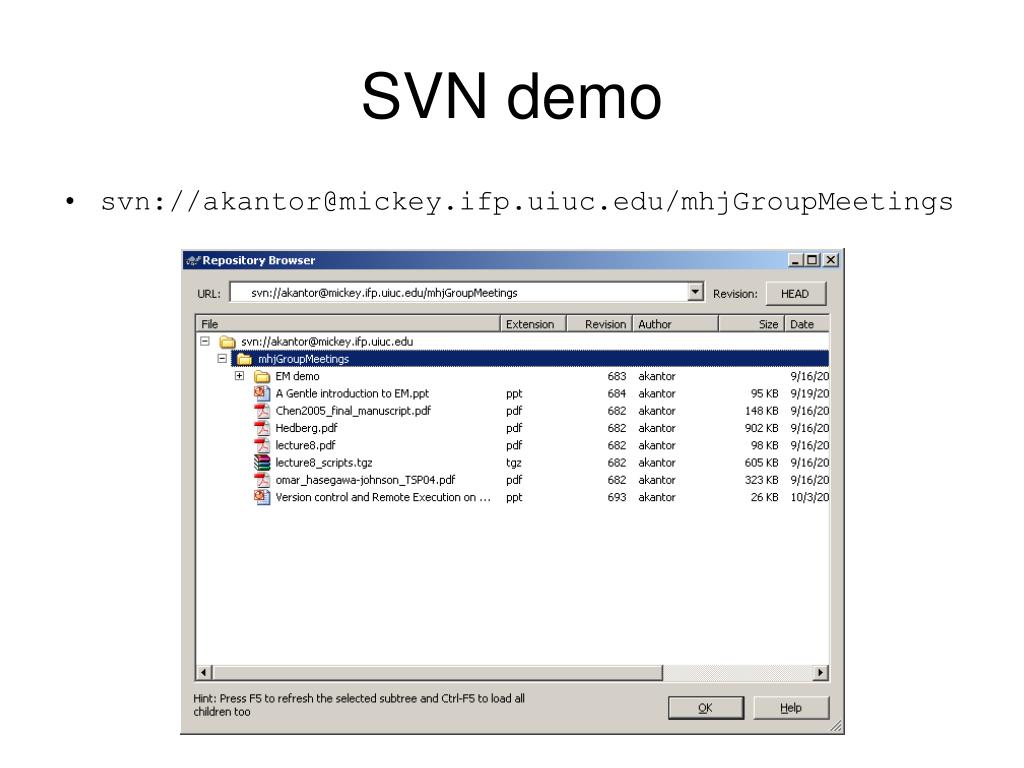Close the Repository Browser window
This screenshot has width=1024, height=768.
pos(830,260)
